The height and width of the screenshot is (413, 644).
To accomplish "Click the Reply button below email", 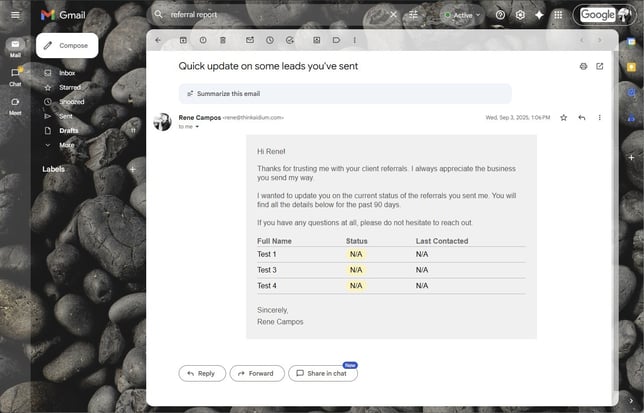I will pos(201,373).
